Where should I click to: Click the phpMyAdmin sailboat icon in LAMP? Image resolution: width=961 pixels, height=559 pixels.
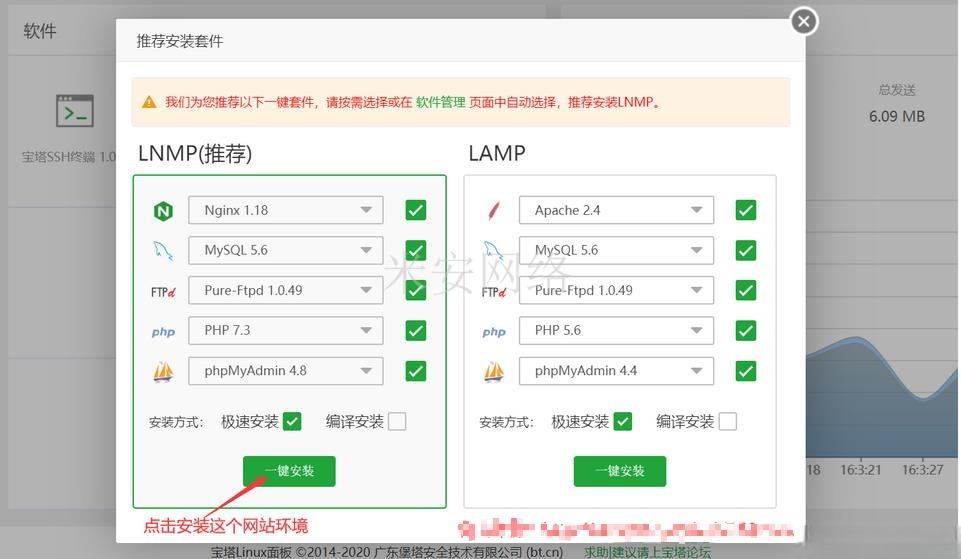point(494,371)
